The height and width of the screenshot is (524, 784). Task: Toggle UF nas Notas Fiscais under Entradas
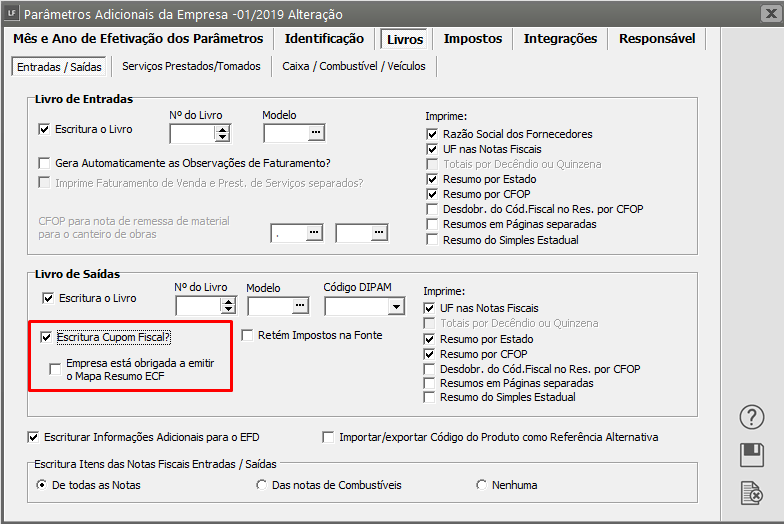pos(432,149)
